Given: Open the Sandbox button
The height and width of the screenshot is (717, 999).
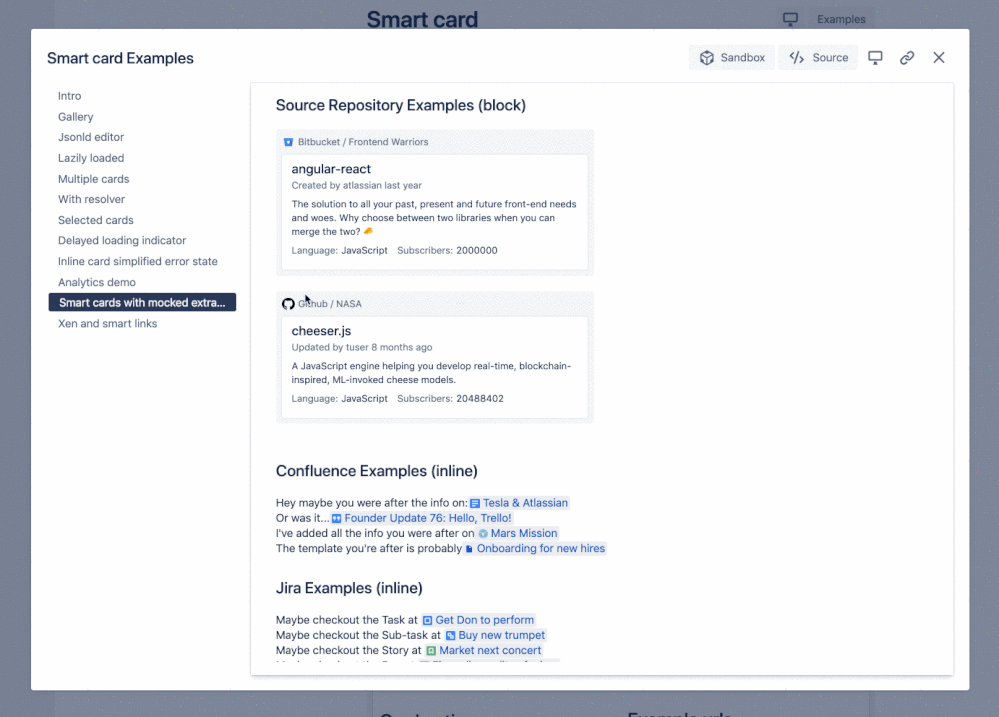Looking at the screenshot, I should [x=731, y=57].
